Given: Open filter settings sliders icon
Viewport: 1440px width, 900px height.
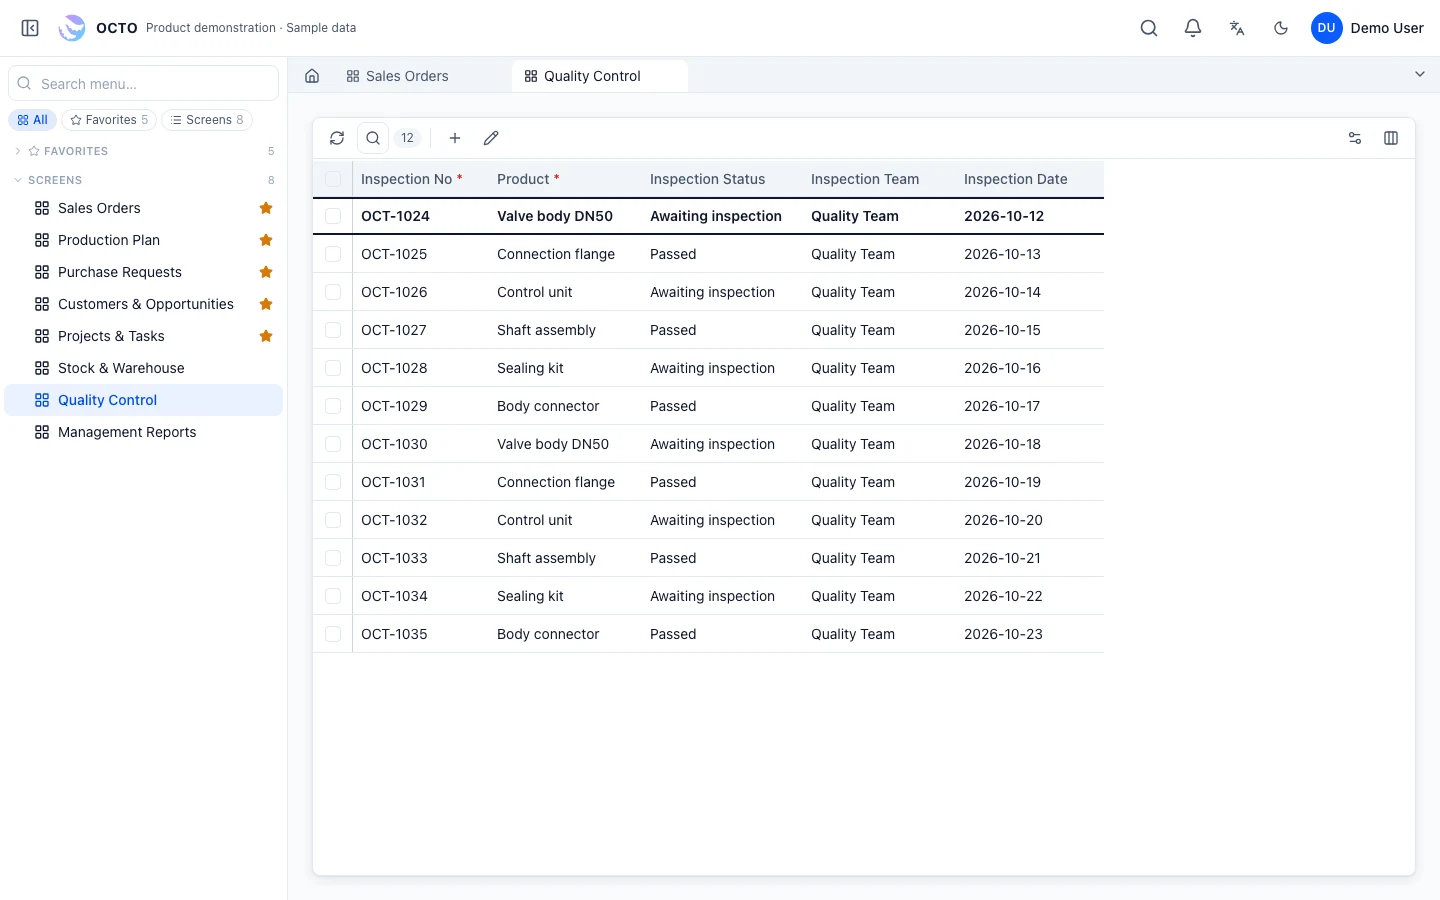Looking at the screenshot, I should [1355, 138].
